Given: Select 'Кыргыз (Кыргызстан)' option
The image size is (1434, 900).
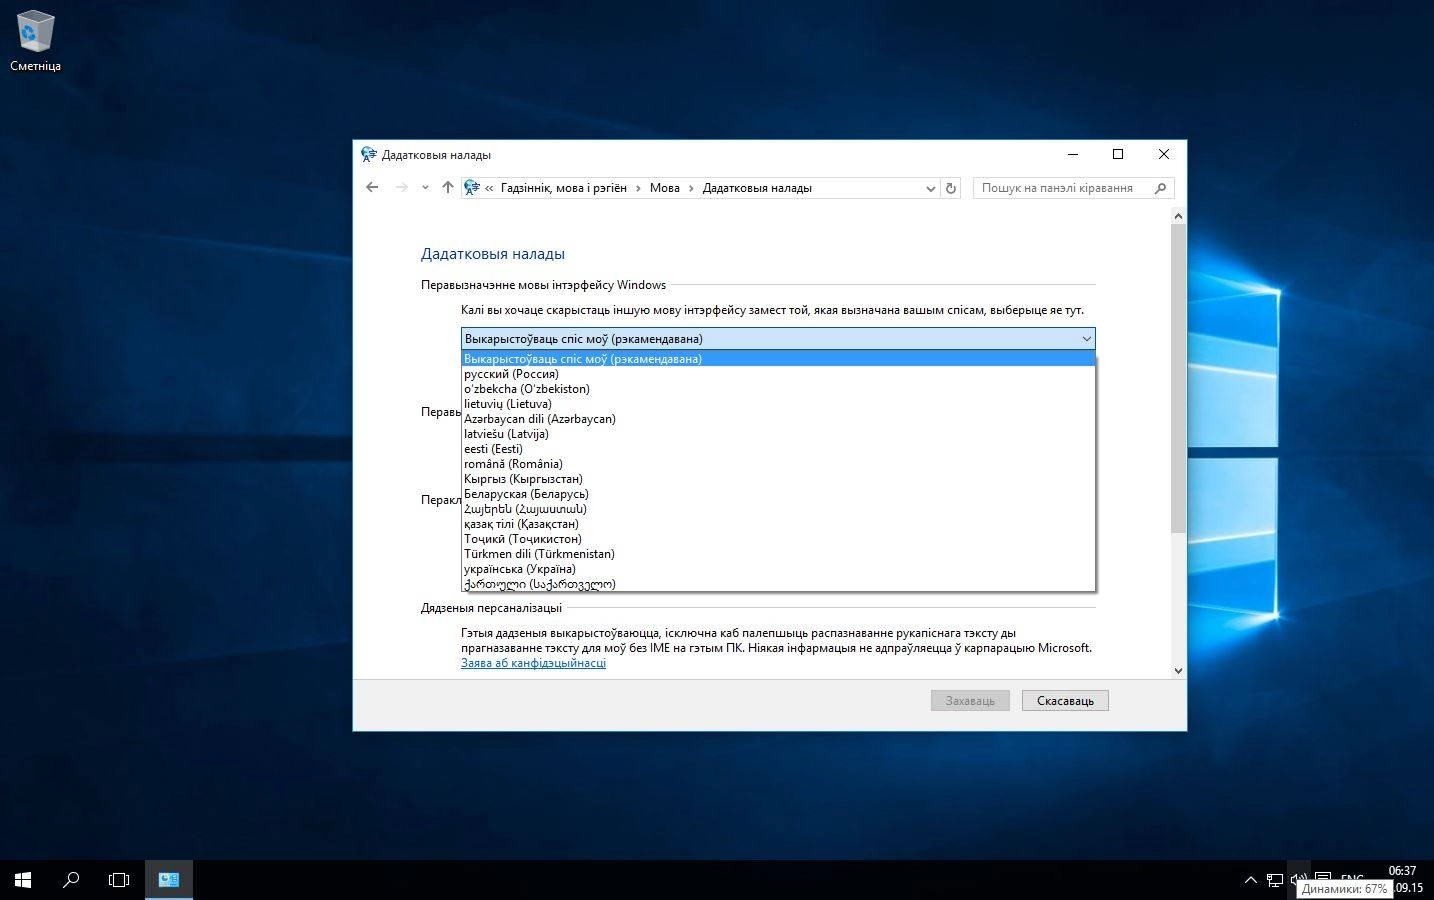Looking at the screenshot, I should [778, 479].
